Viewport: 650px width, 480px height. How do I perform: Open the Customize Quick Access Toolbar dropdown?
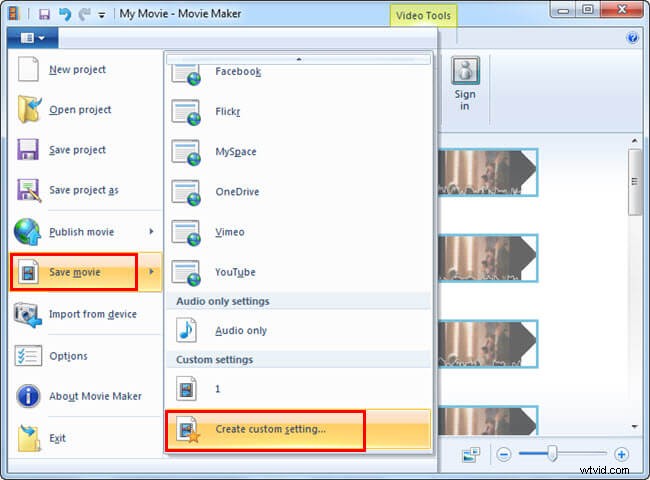click(x=102, y=15)
